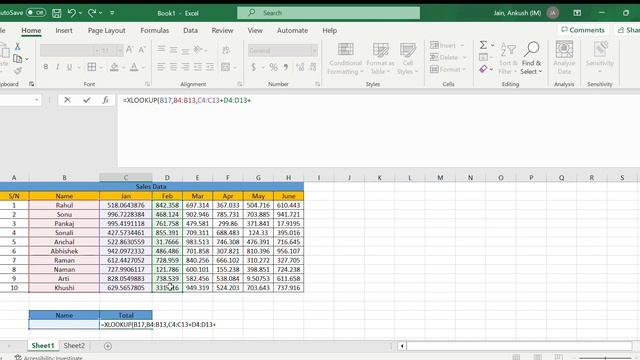
Task: Click the cell containing Abhishek
Action: point(64,251)
